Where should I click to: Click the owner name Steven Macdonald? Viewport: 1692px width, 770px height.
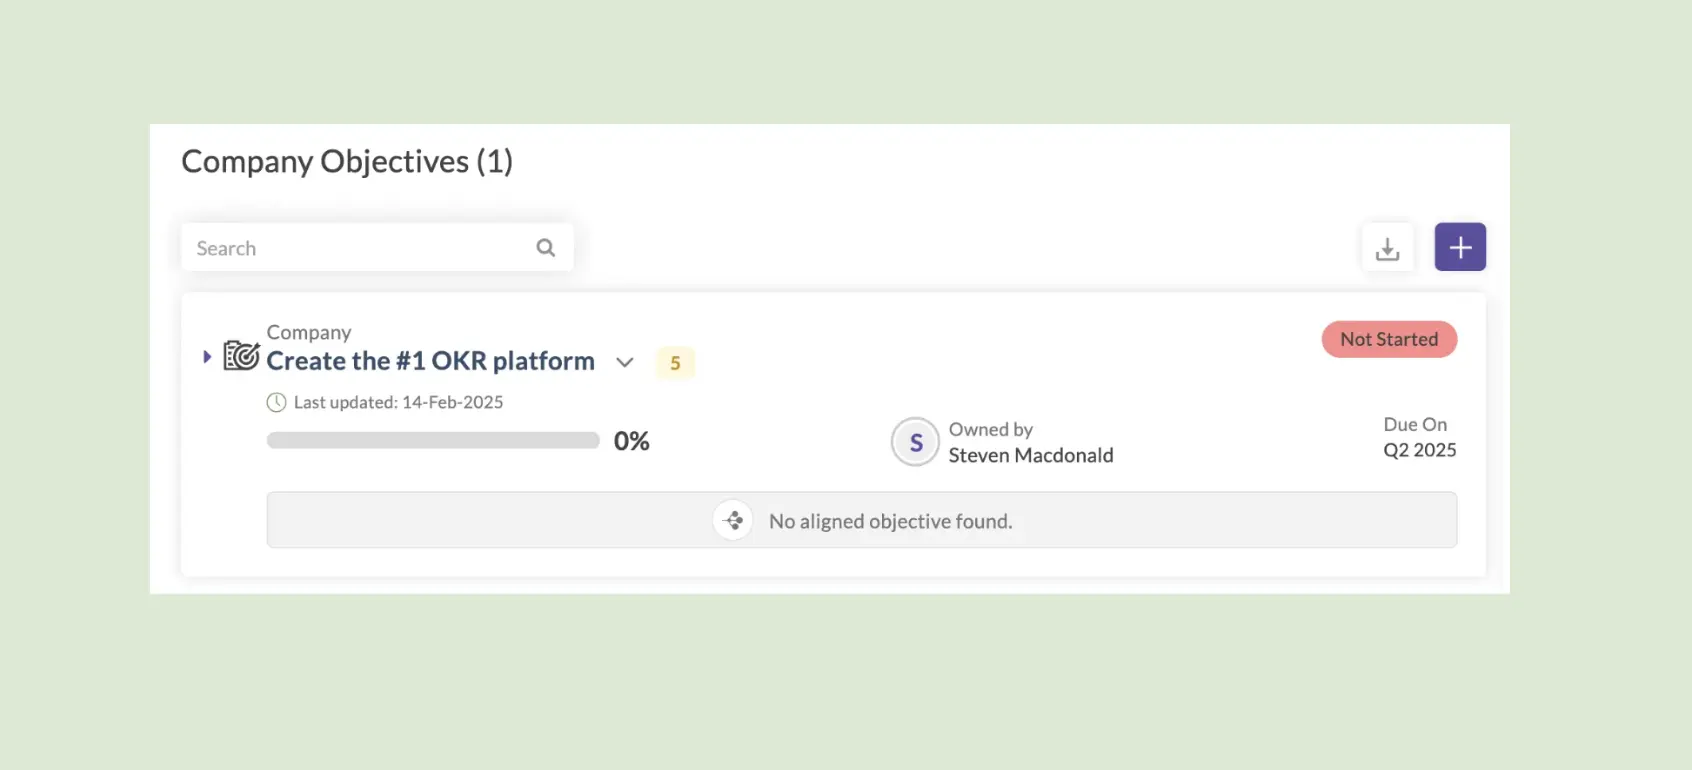[x=1031, y=455]
